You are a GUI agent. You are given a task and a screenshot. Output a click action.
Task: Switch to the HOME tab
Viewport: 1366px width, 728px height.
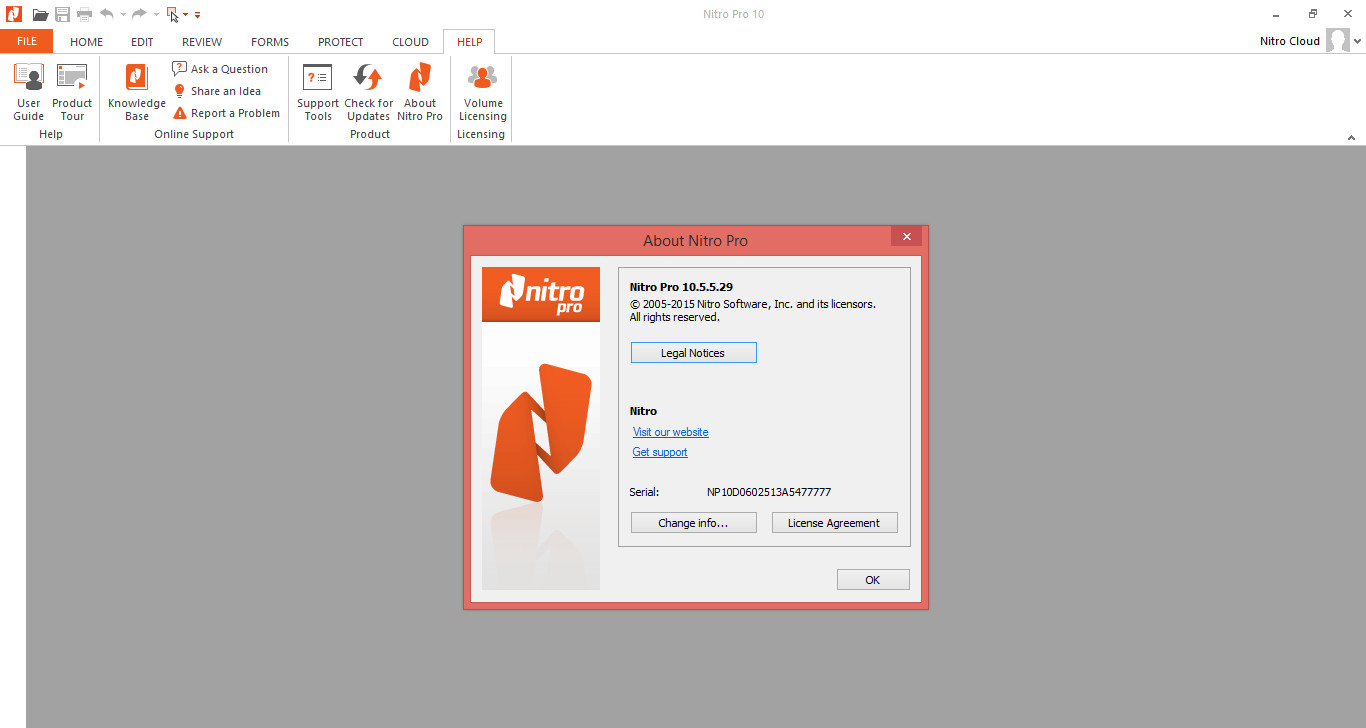point(86,42)
